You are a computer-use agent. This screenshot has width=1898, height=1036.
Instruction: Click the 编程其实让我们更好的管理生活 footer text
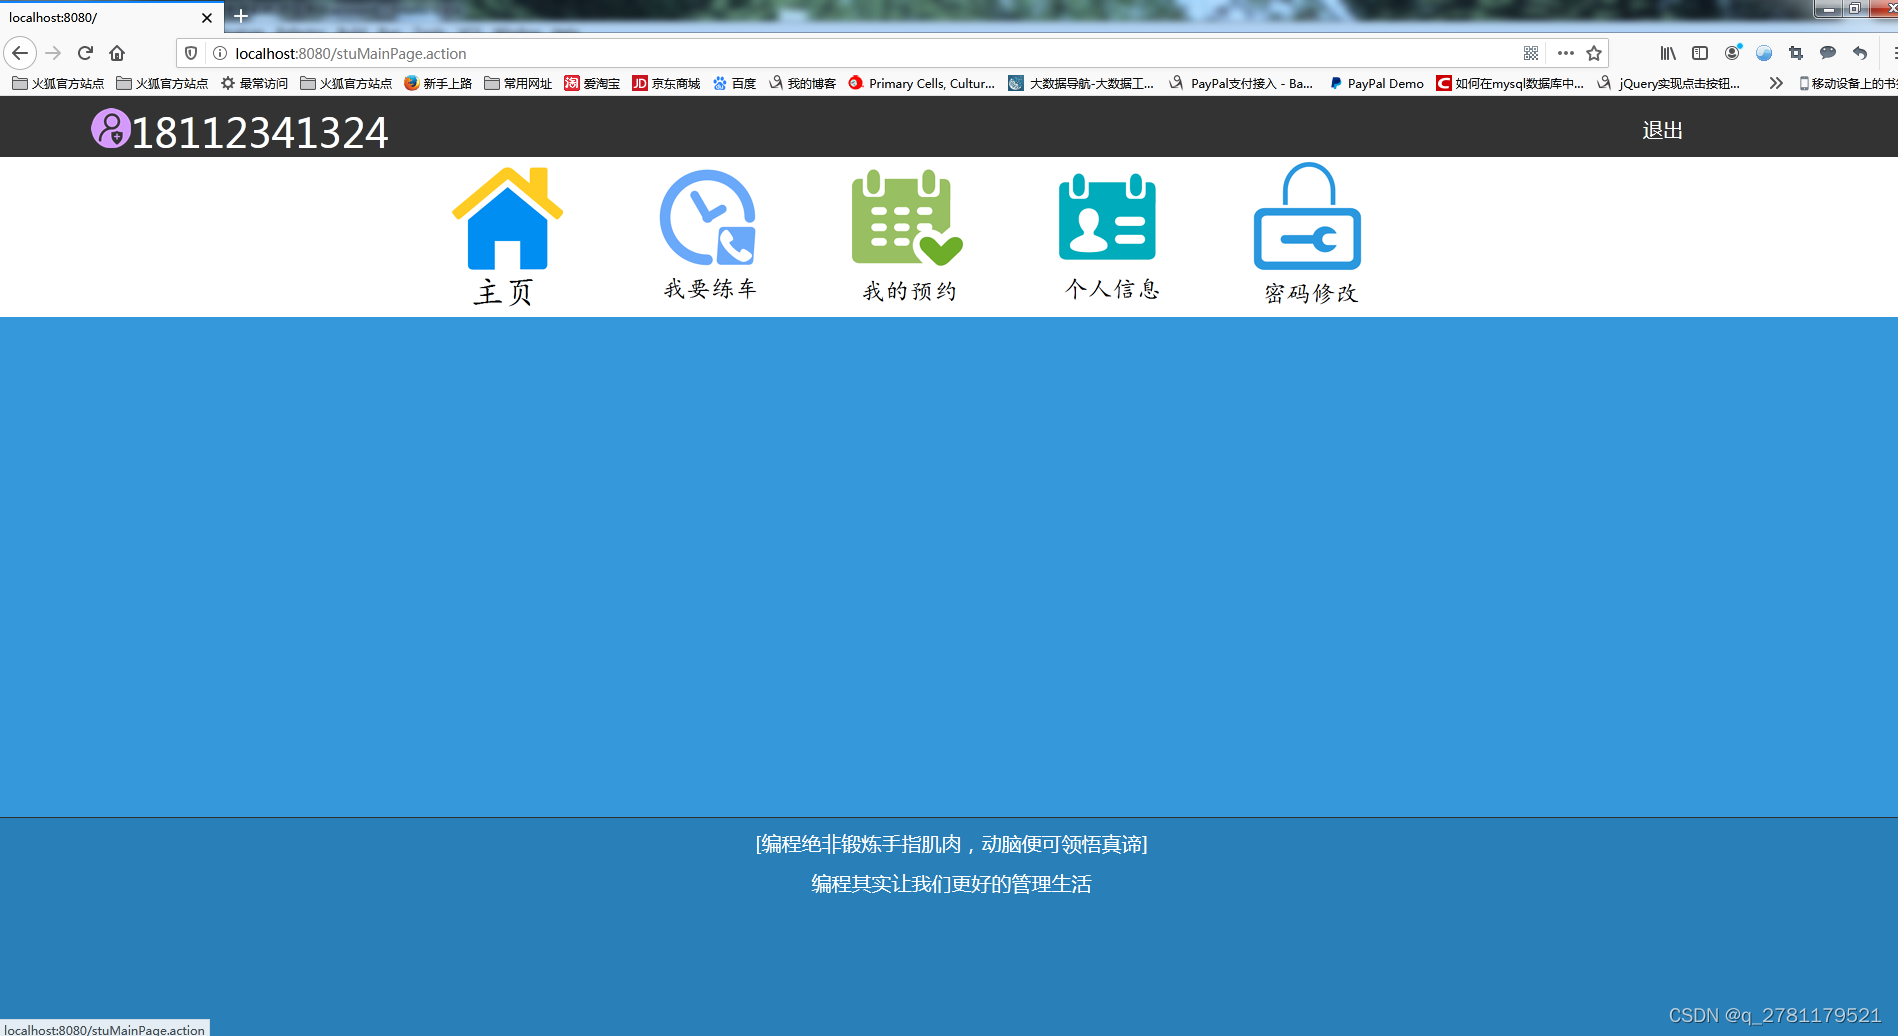click(951, 884)
